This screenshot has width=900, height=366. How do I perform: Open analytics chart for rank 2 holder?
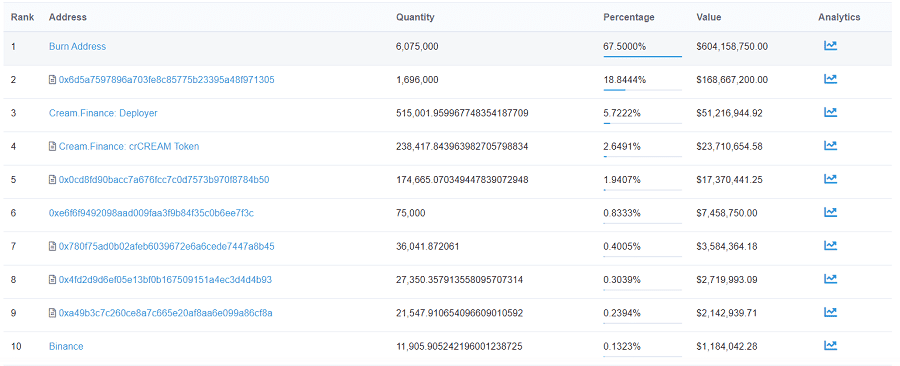(830, 79)
